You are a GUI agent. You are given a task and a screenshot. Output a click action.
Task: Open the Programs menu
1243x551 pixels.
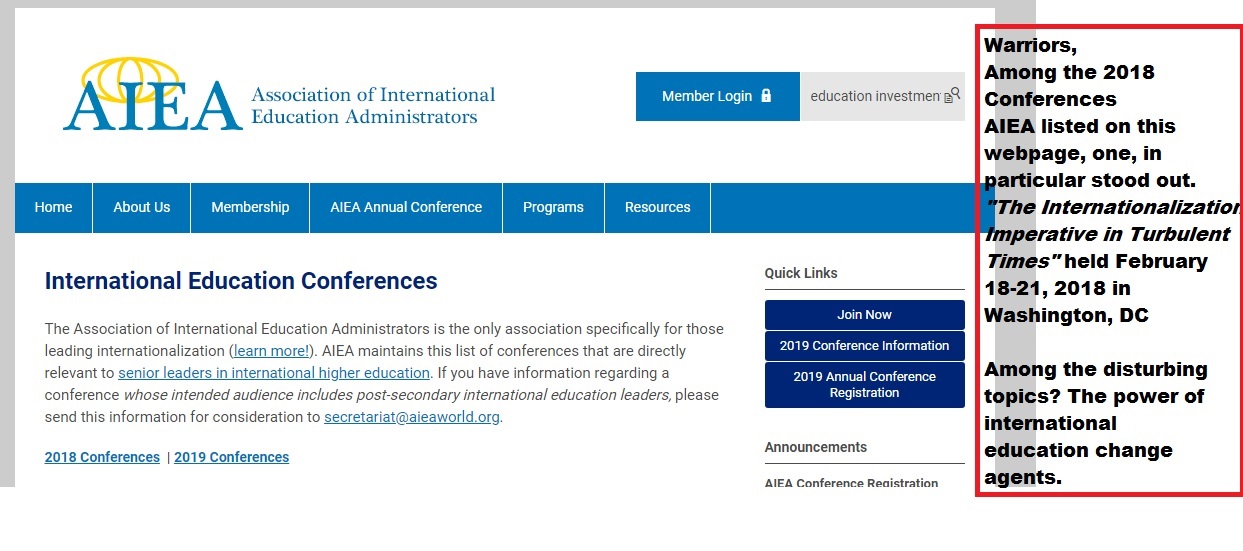pyautogui.click(x=553, y=208)
